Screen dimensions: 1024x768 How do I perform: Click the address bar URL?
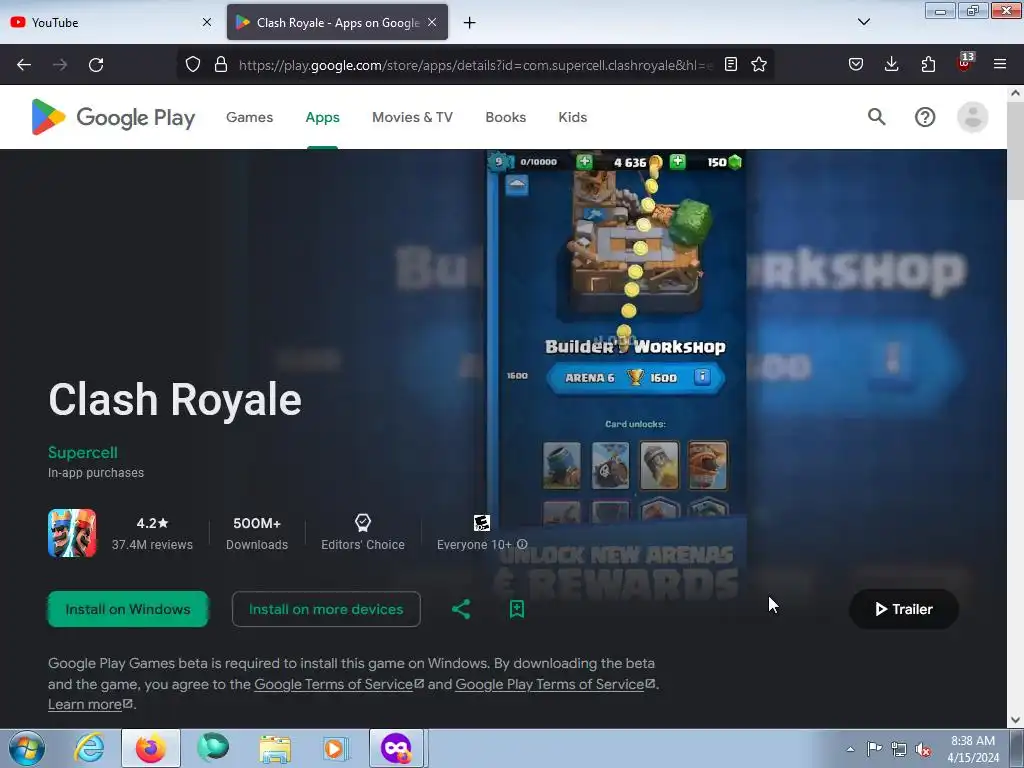pos(475,65)
